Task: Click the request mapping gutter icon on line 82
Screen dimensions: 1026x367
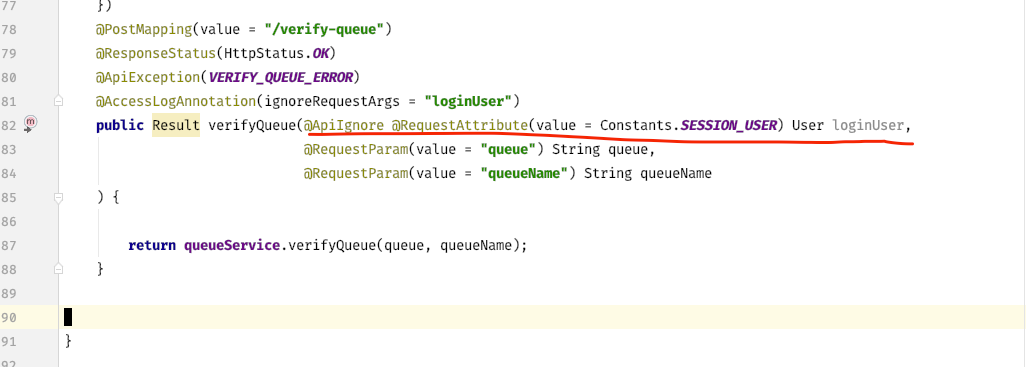Action: [31, 124]
